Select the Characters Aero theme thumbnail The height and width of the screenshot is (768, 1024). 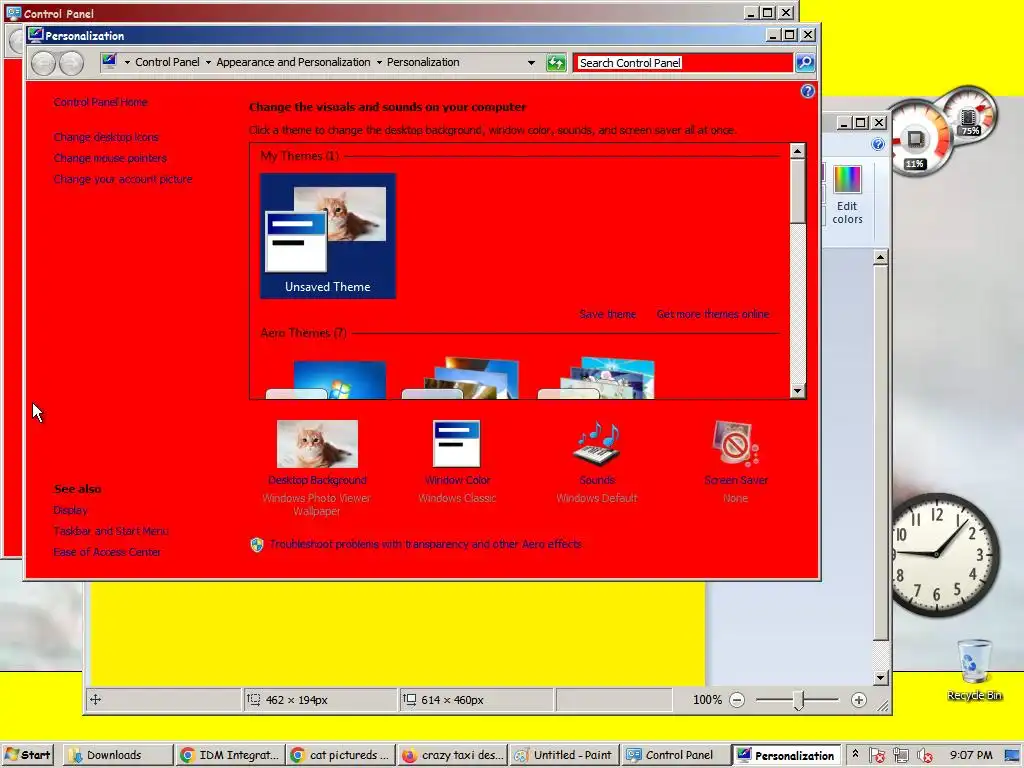[596, 377]
